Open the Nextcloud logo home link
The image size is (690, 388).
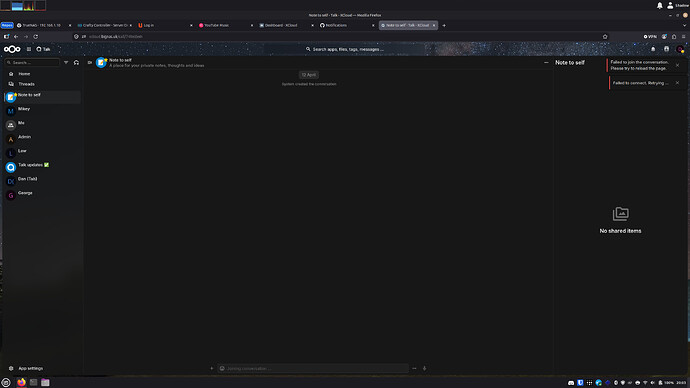12,49
